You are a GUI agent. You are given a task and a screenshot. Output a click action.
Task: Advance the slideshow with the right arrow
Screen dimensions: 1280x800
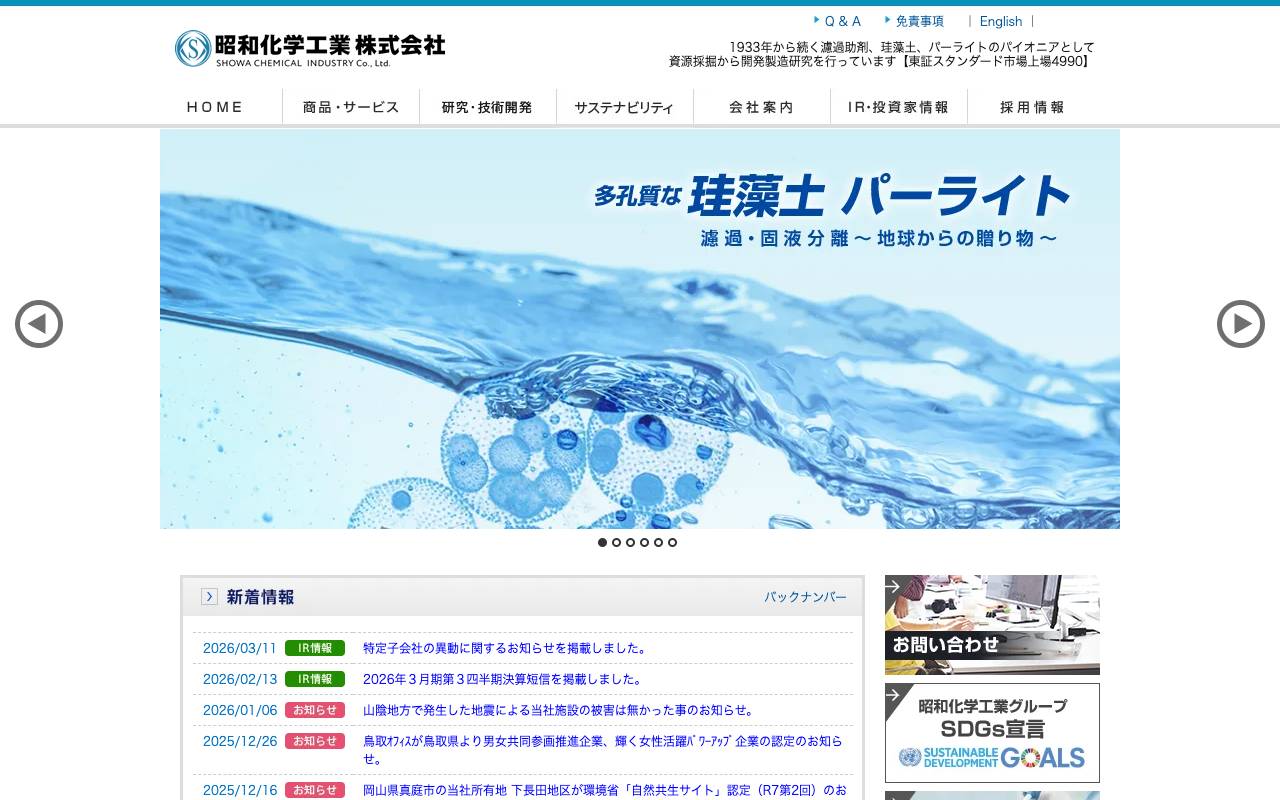point(1241,324)
